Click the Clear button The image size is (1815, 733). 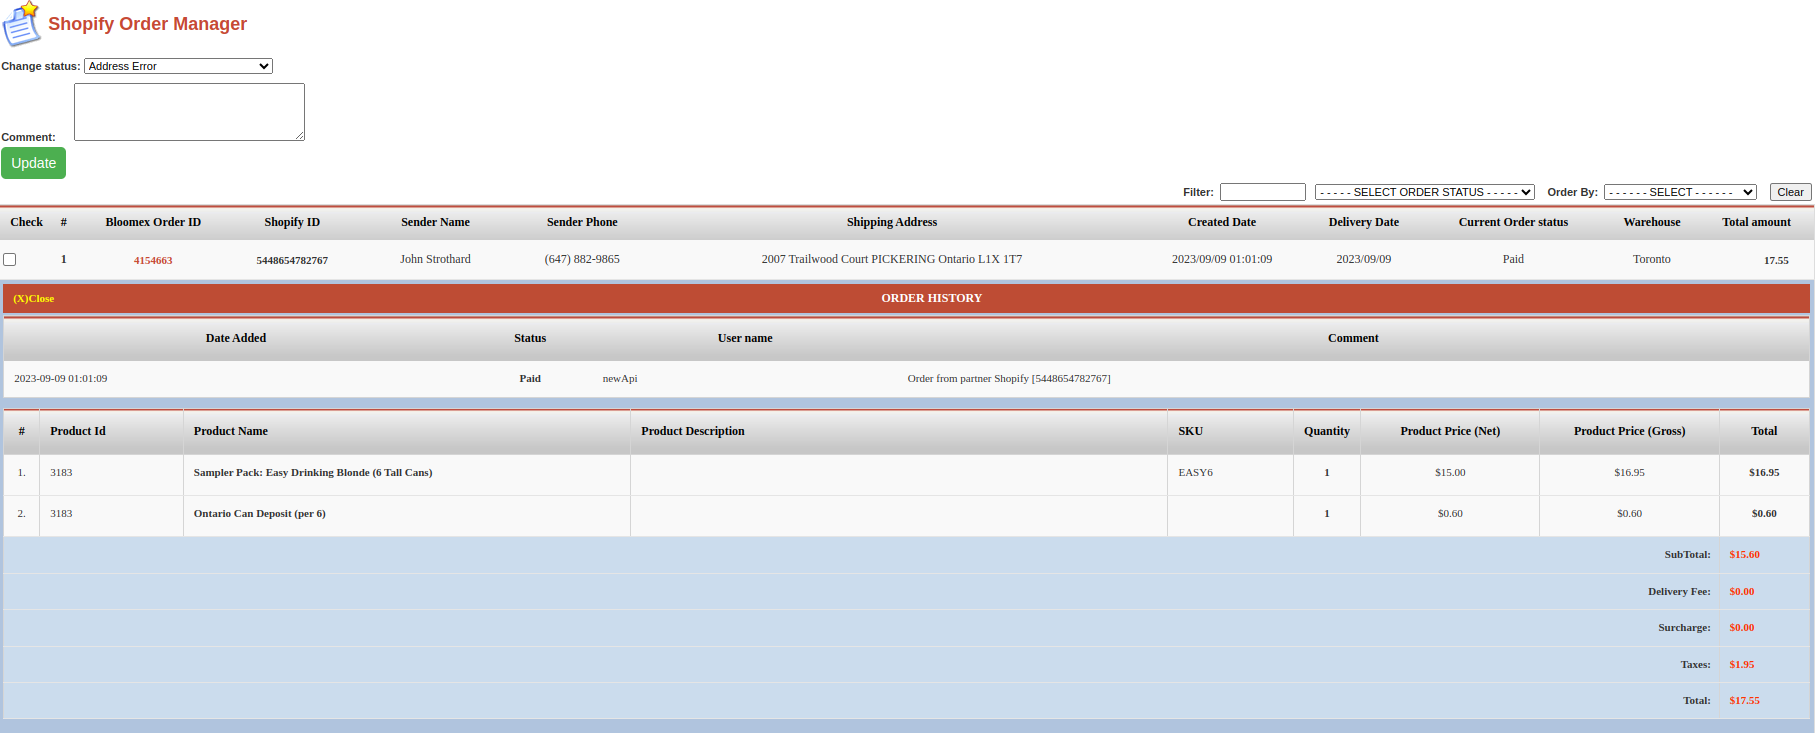click(1790, 192)
